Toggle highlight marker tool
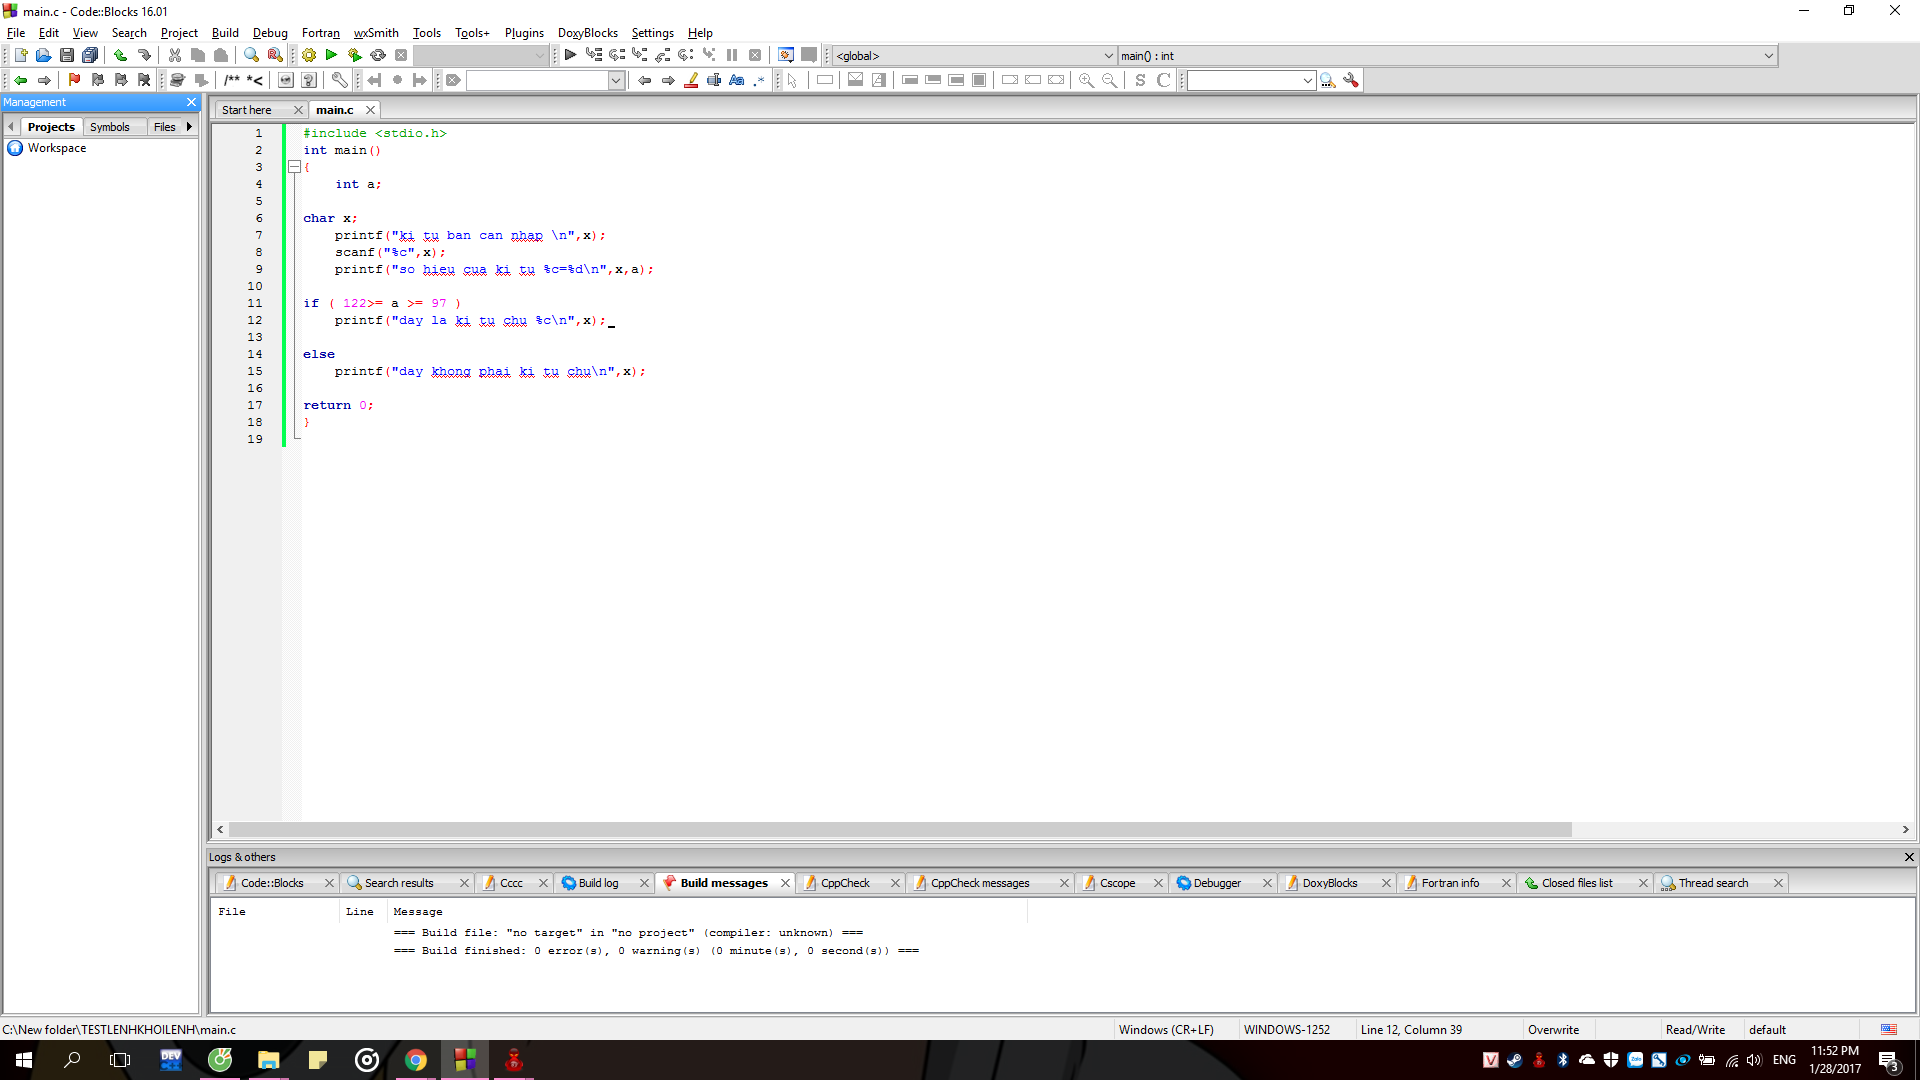Image resolution: width=1920 pixels, height=1080 pixels. coord(691,80)
